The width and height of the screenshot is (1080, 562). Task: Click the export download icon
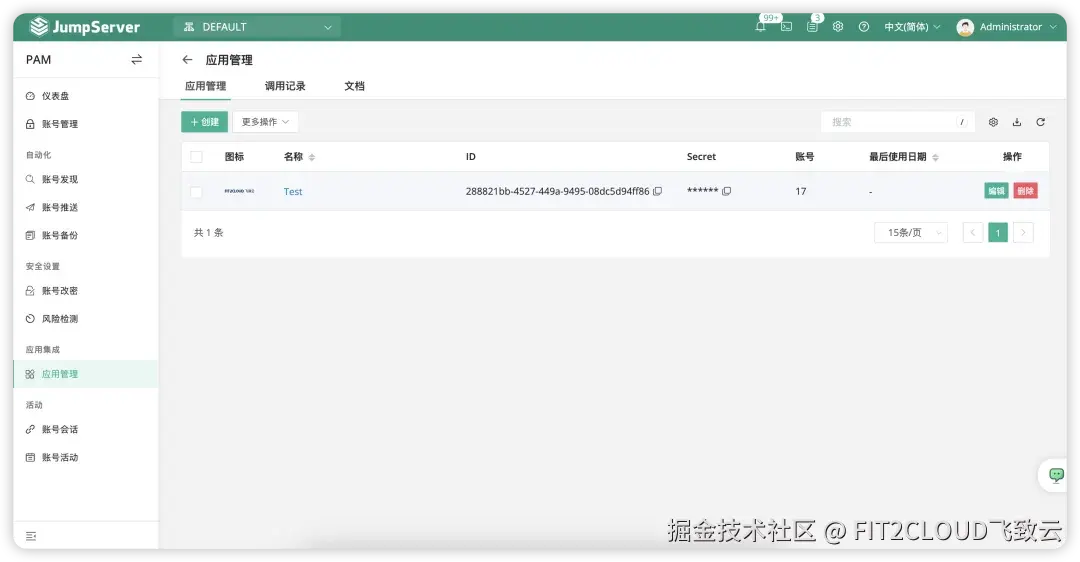tap(1017, 122)
